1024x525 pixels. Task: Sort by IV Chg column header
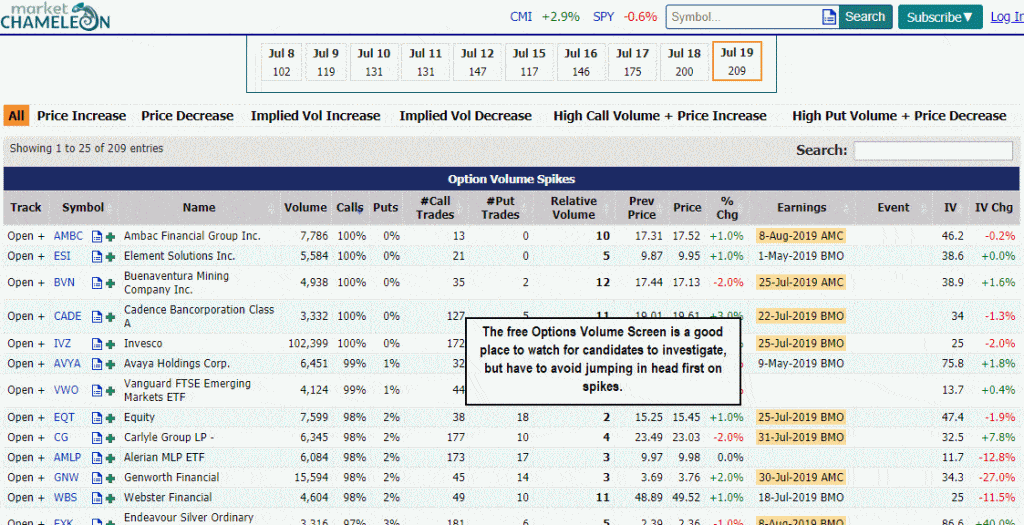tap(993, 208)
